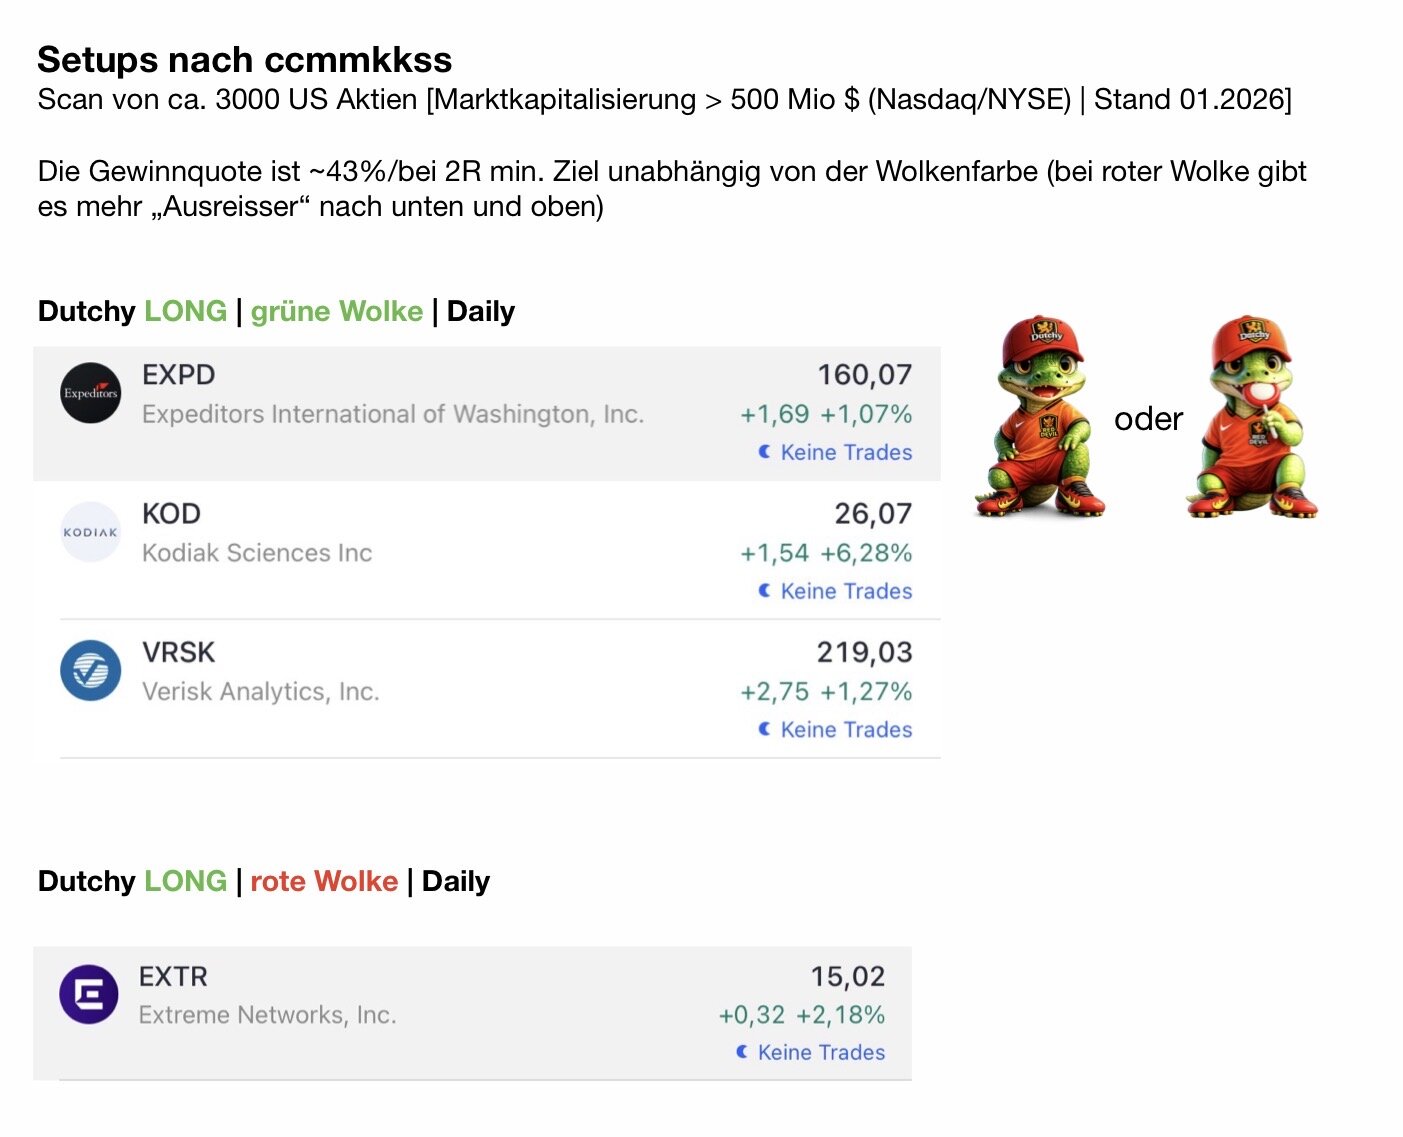Screen dimensions: 1403x1137
Task: Click the Expeditors company logo icon
Action: 90,393
